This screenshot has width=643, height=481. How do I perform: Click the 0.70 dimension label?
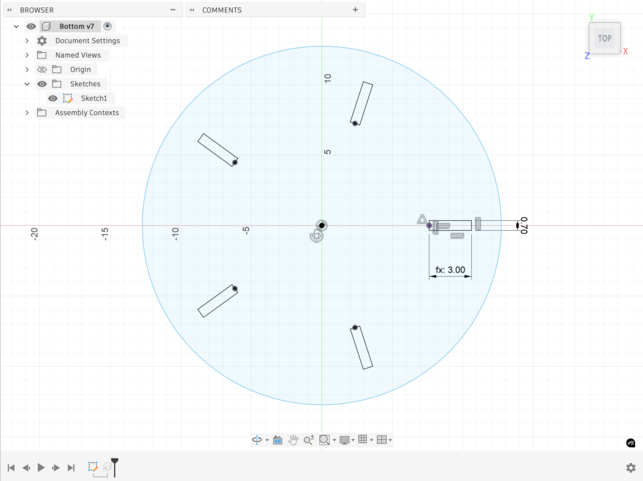tap(524, 225)
